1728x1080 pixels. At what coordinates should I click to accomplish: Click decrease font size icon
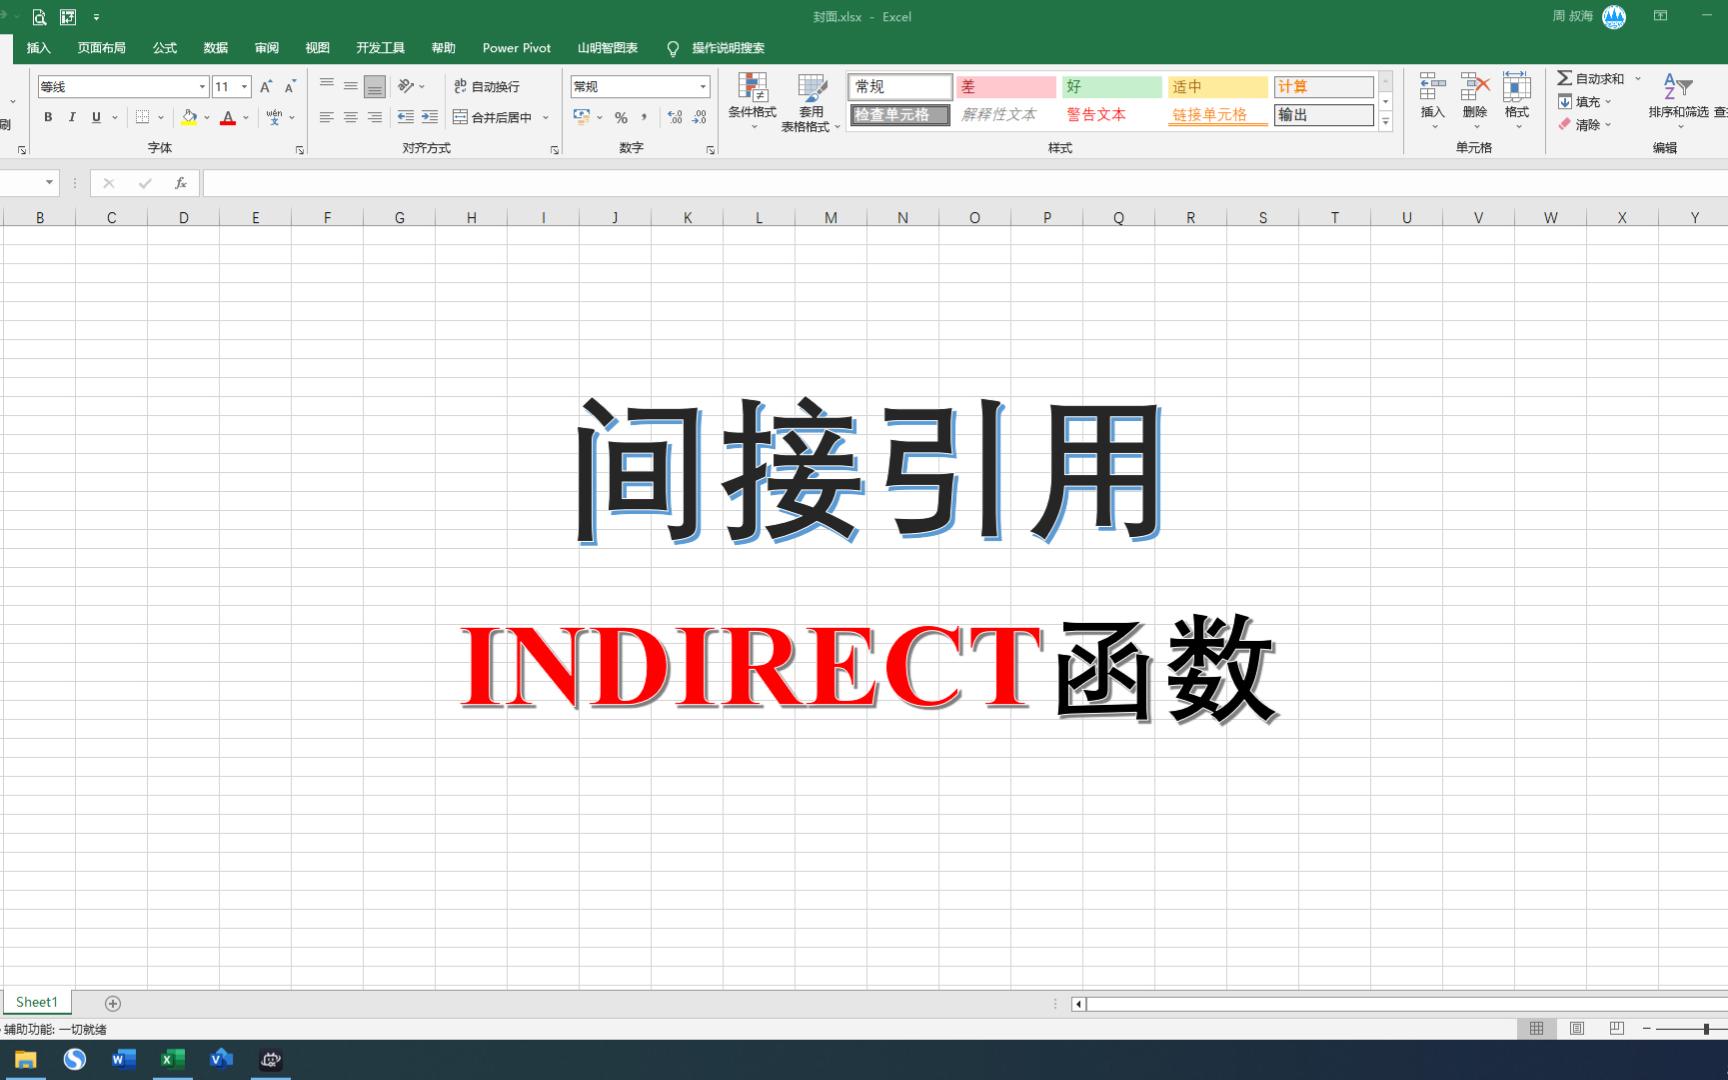point(290,87)
